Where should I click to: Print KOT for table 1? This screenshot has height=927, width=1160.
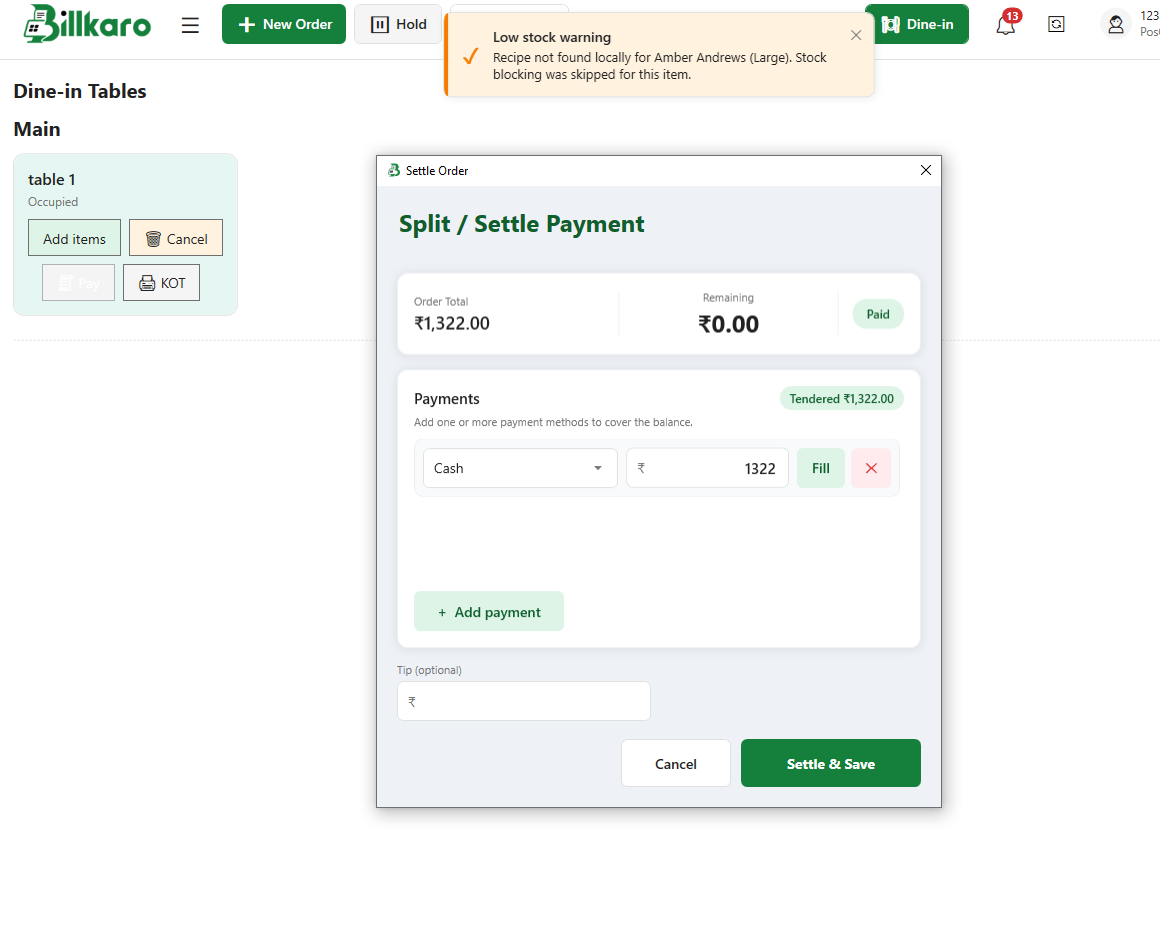(161, 283)
